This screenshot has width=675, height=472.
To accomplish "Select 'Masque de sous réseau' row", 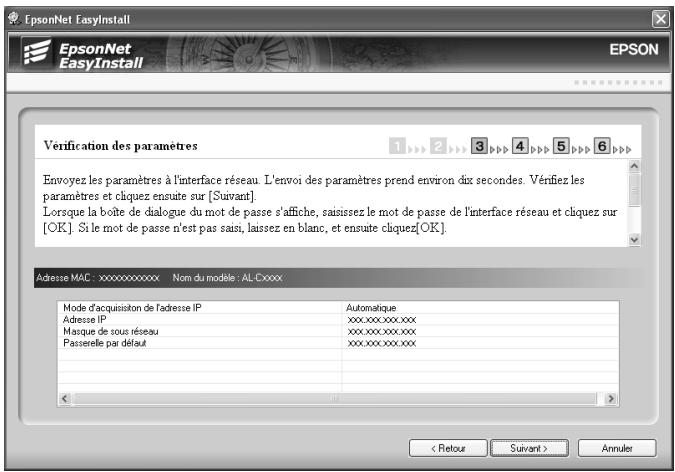I will pos(338,331).
